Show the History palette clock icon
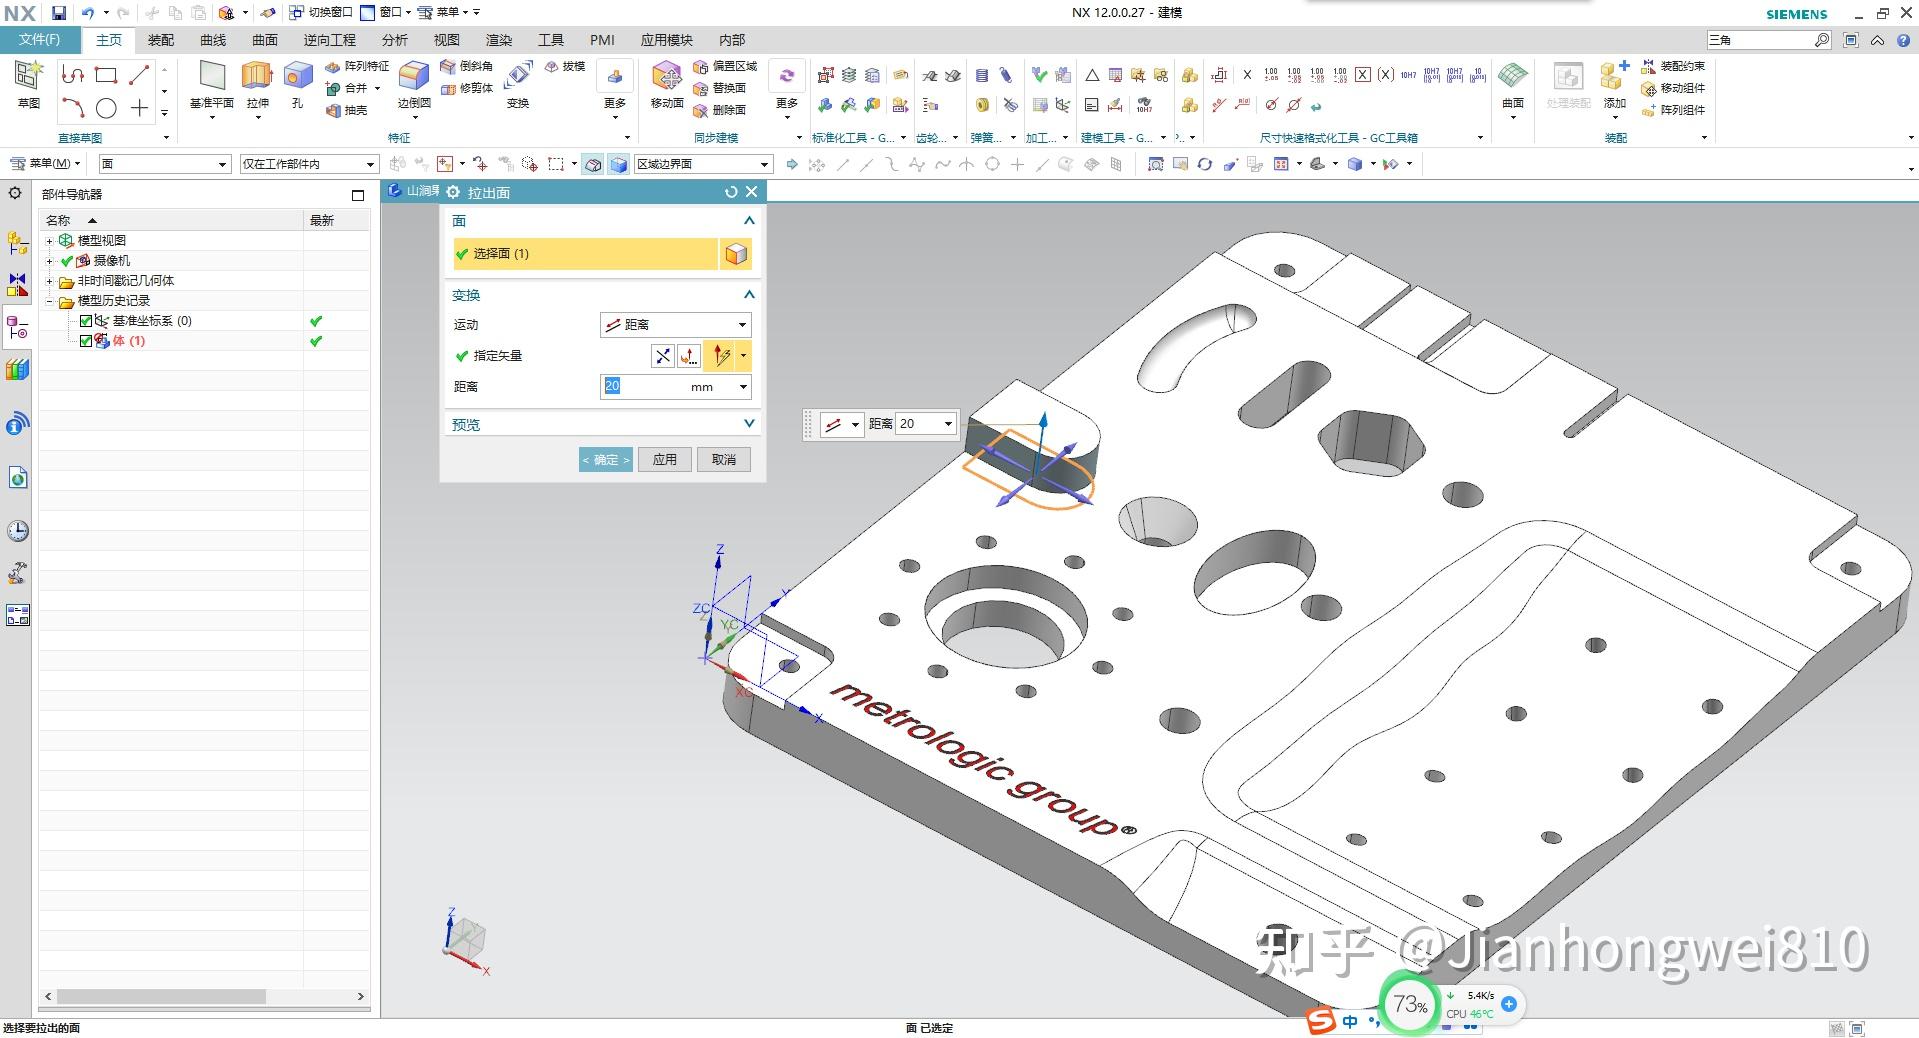 [17, 530]
